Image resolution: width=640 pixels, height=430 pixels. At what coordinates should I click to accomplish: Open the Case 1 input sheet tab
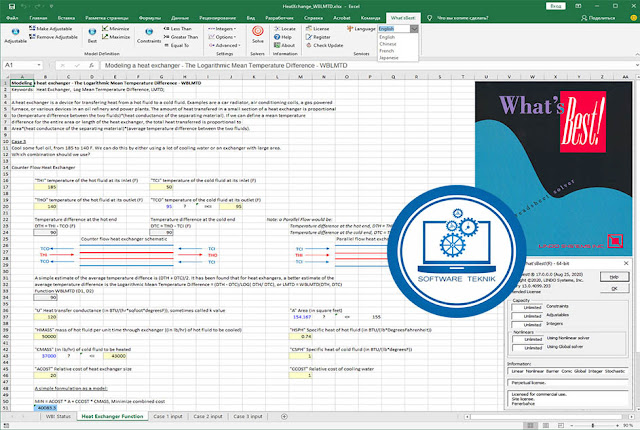coord(168,417)
